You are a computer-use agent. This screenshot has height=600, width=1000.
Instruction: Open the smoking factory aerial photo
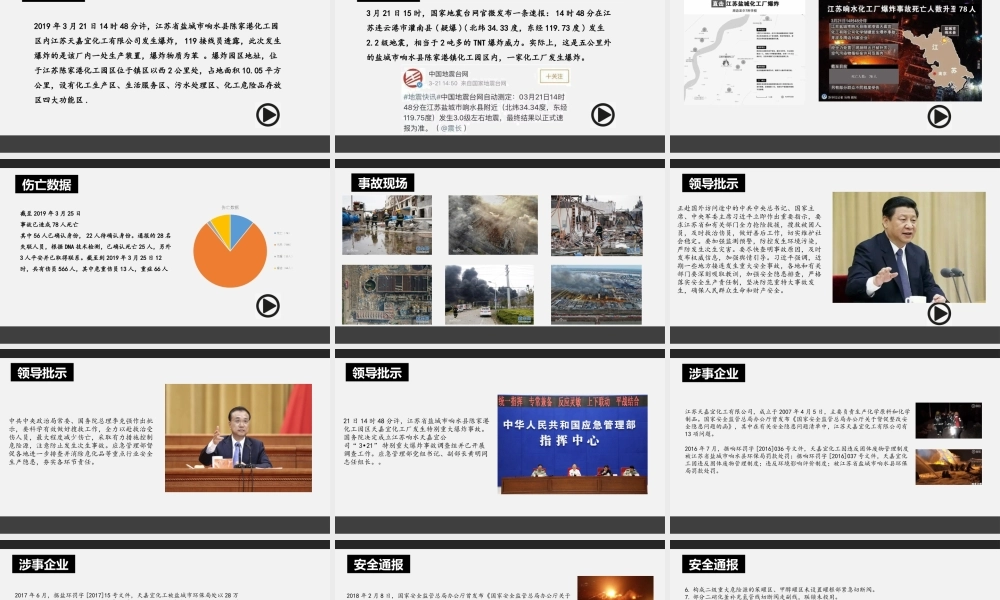(596, 295)
